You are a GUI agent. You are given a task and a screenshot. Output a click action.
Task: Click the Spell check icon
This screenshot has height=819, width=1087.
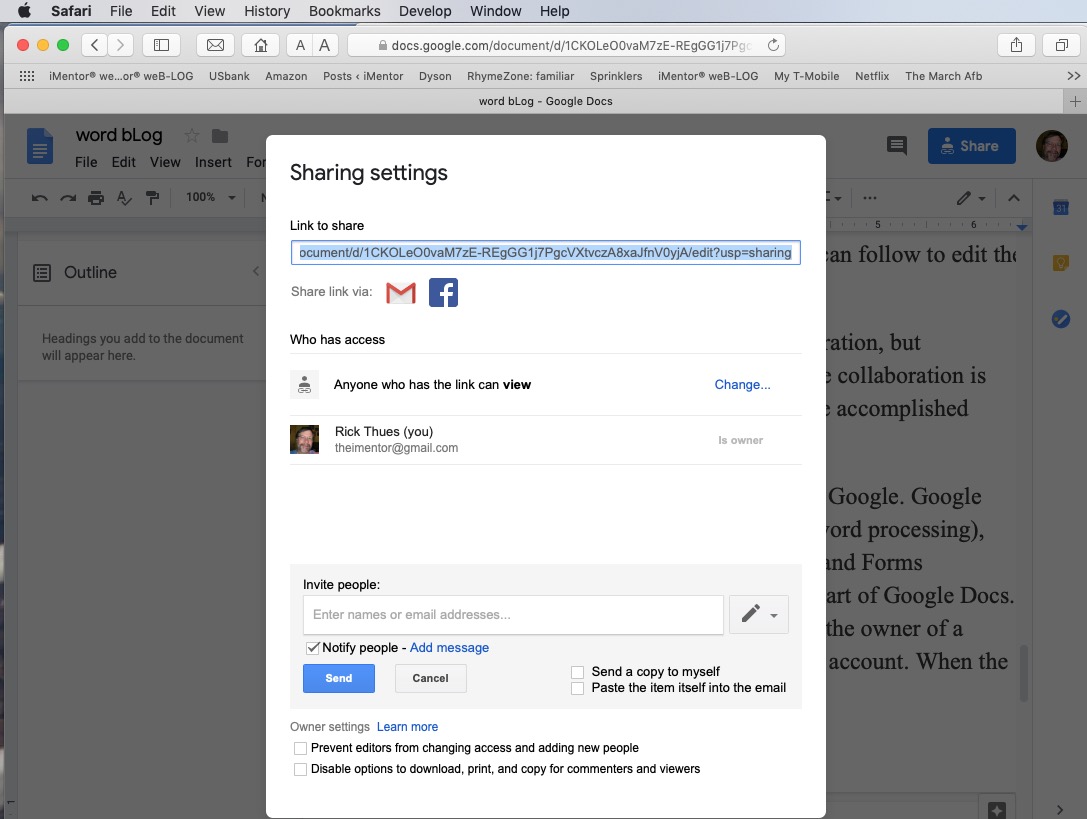point(124,198)
